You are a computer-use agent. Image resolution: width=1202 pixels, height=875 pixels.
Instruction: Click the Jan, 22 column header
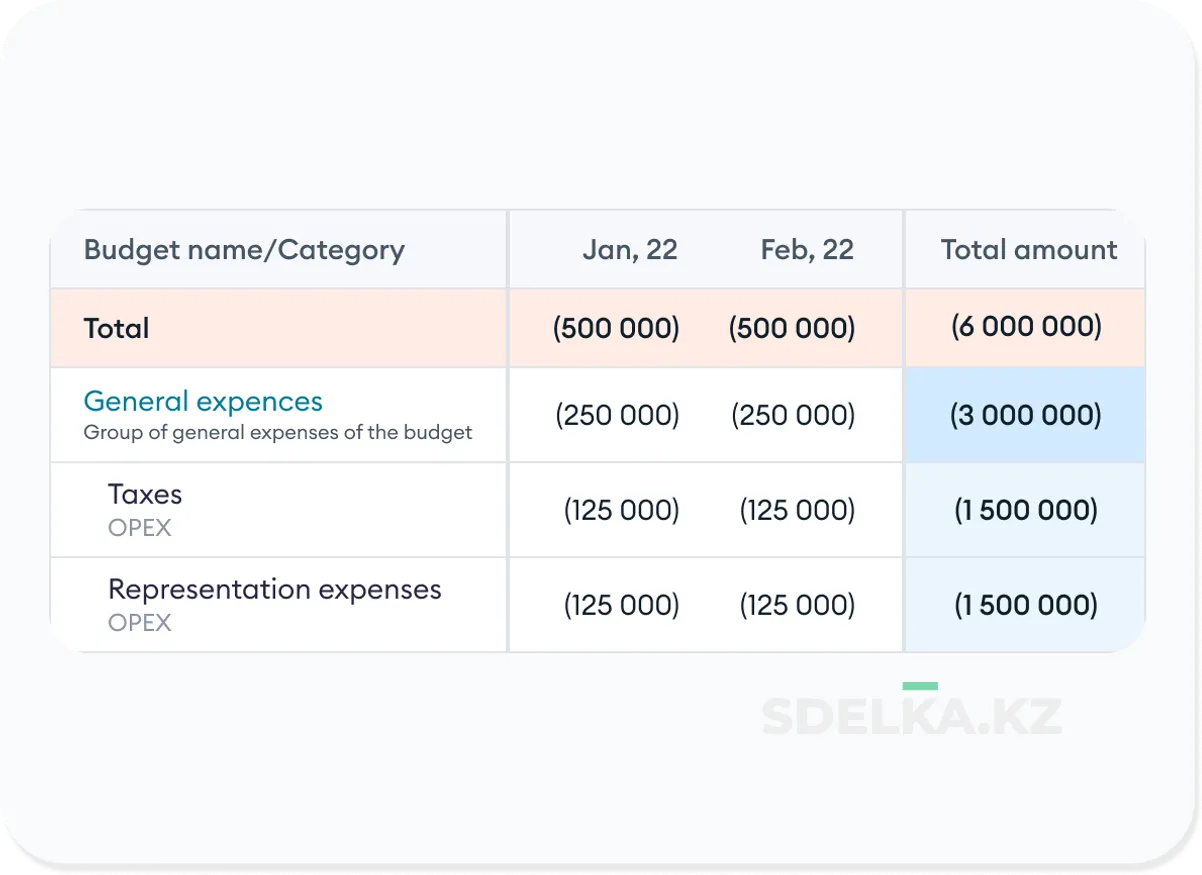click(x=629, y=250)
